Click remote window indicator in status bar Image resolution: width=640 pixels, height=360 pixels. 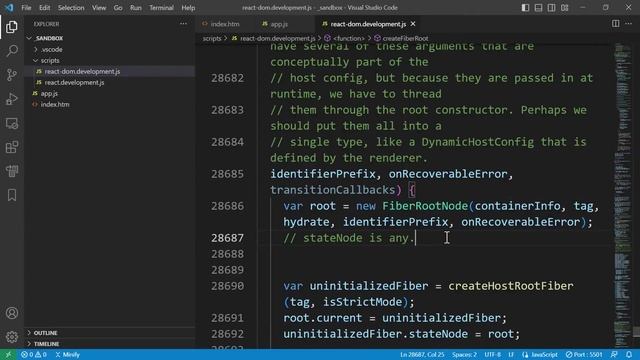pyautogui.click(x=8, y=355)
